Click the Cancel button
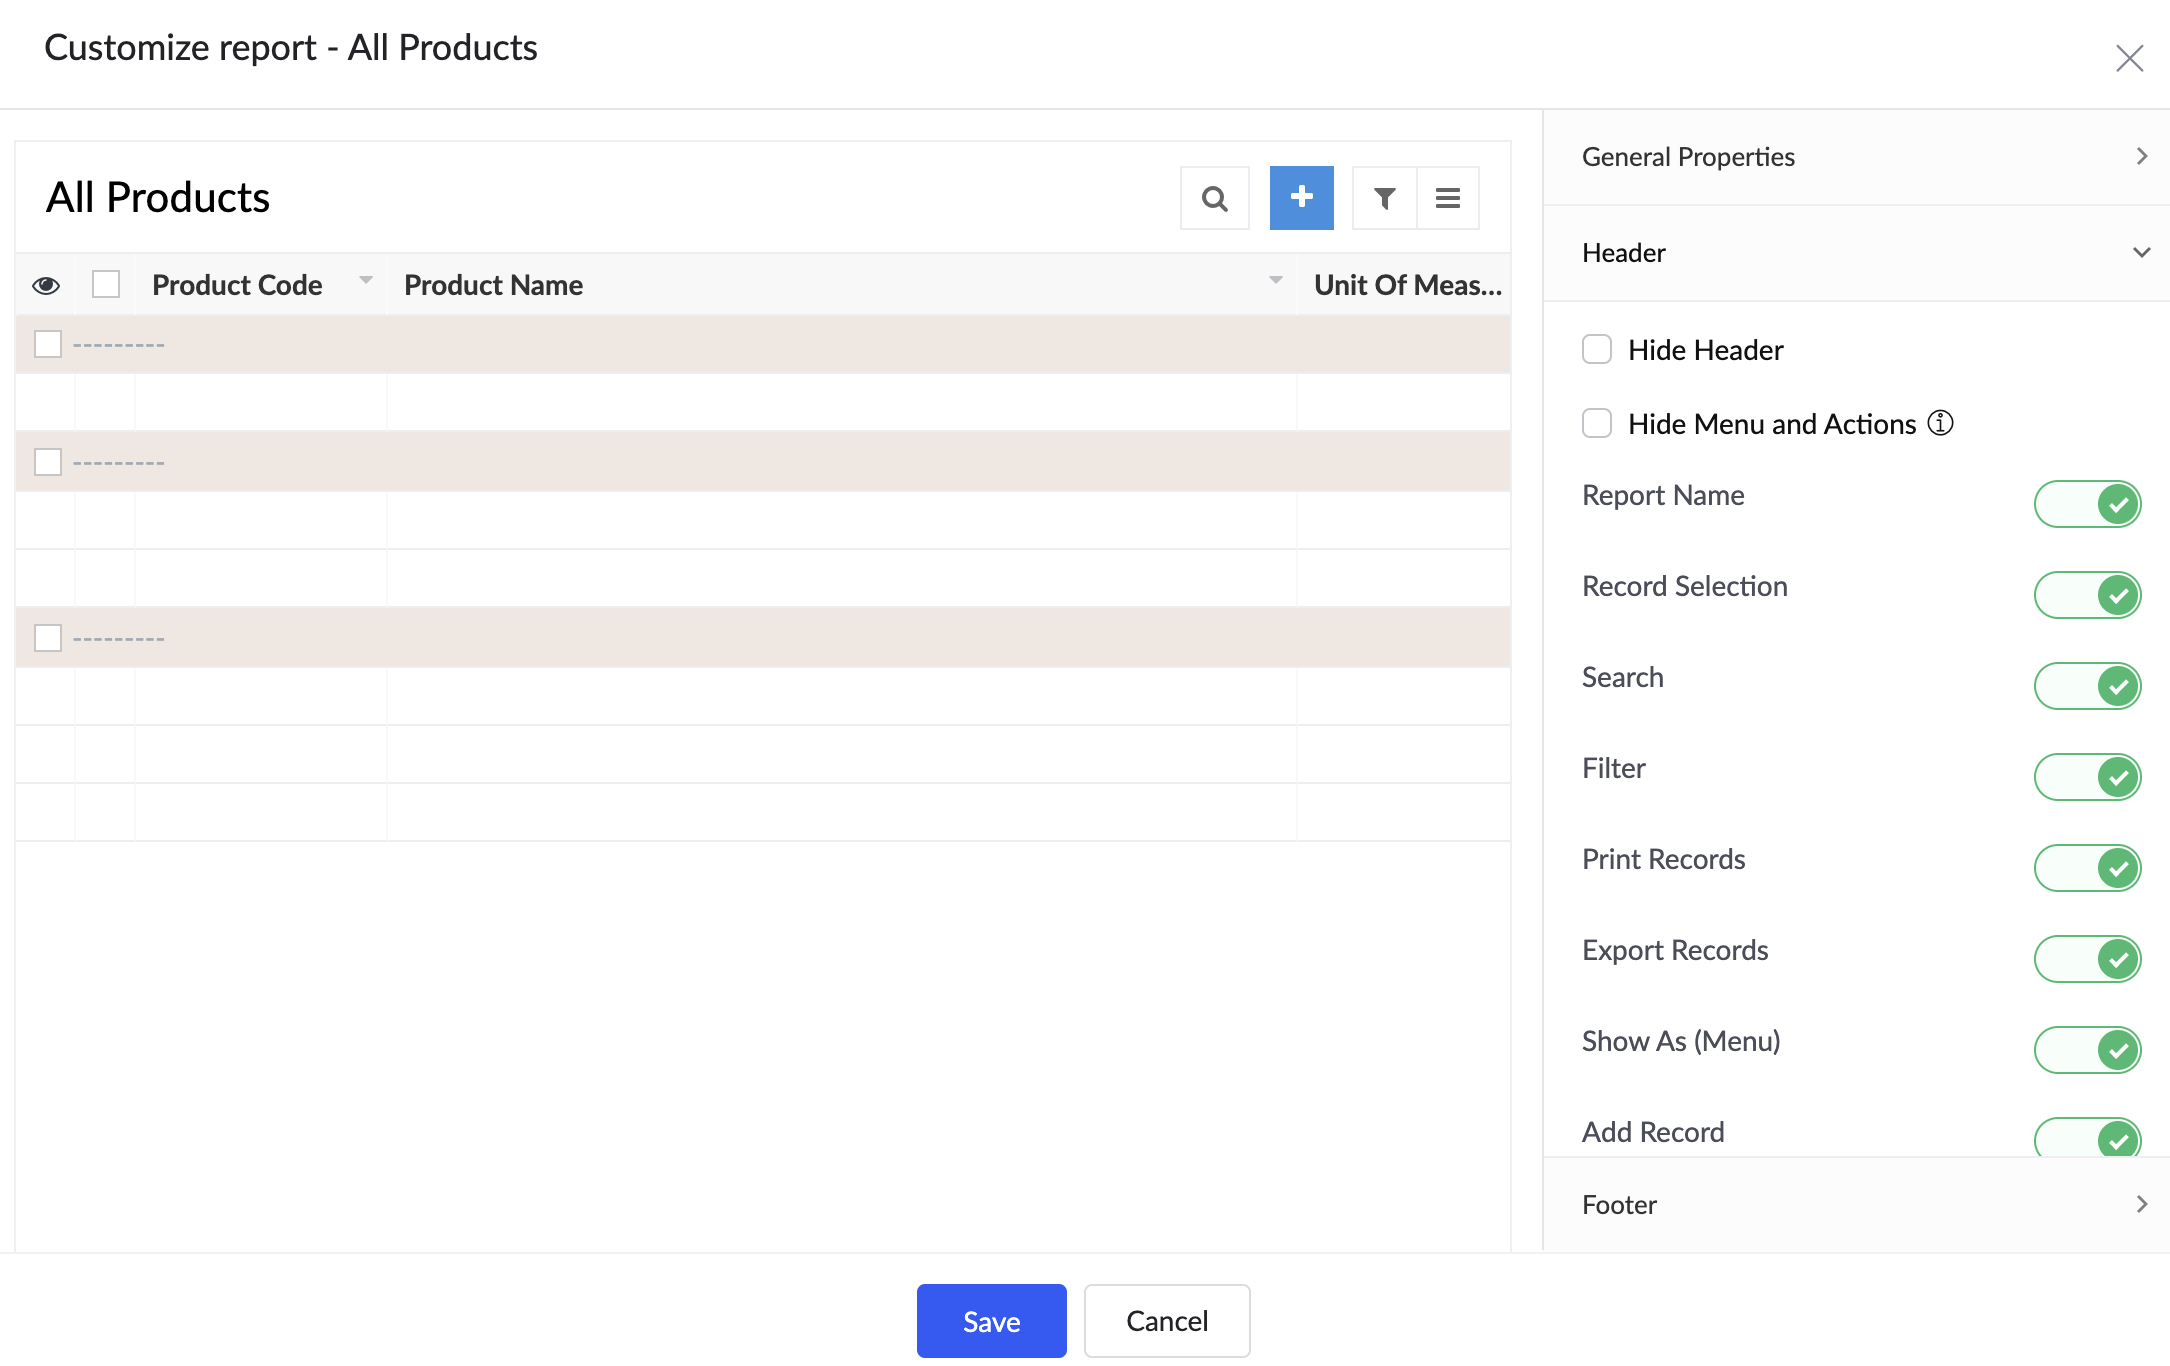 pyautogui.click(x=1166, y=1321)
